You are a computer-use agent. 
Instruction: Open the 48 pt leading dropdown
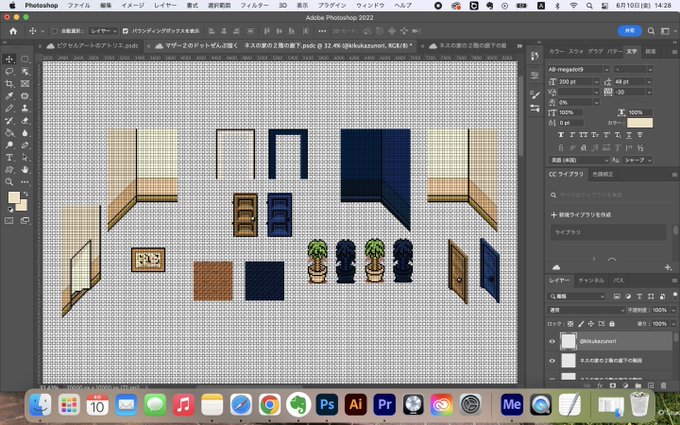coord(649,82)
